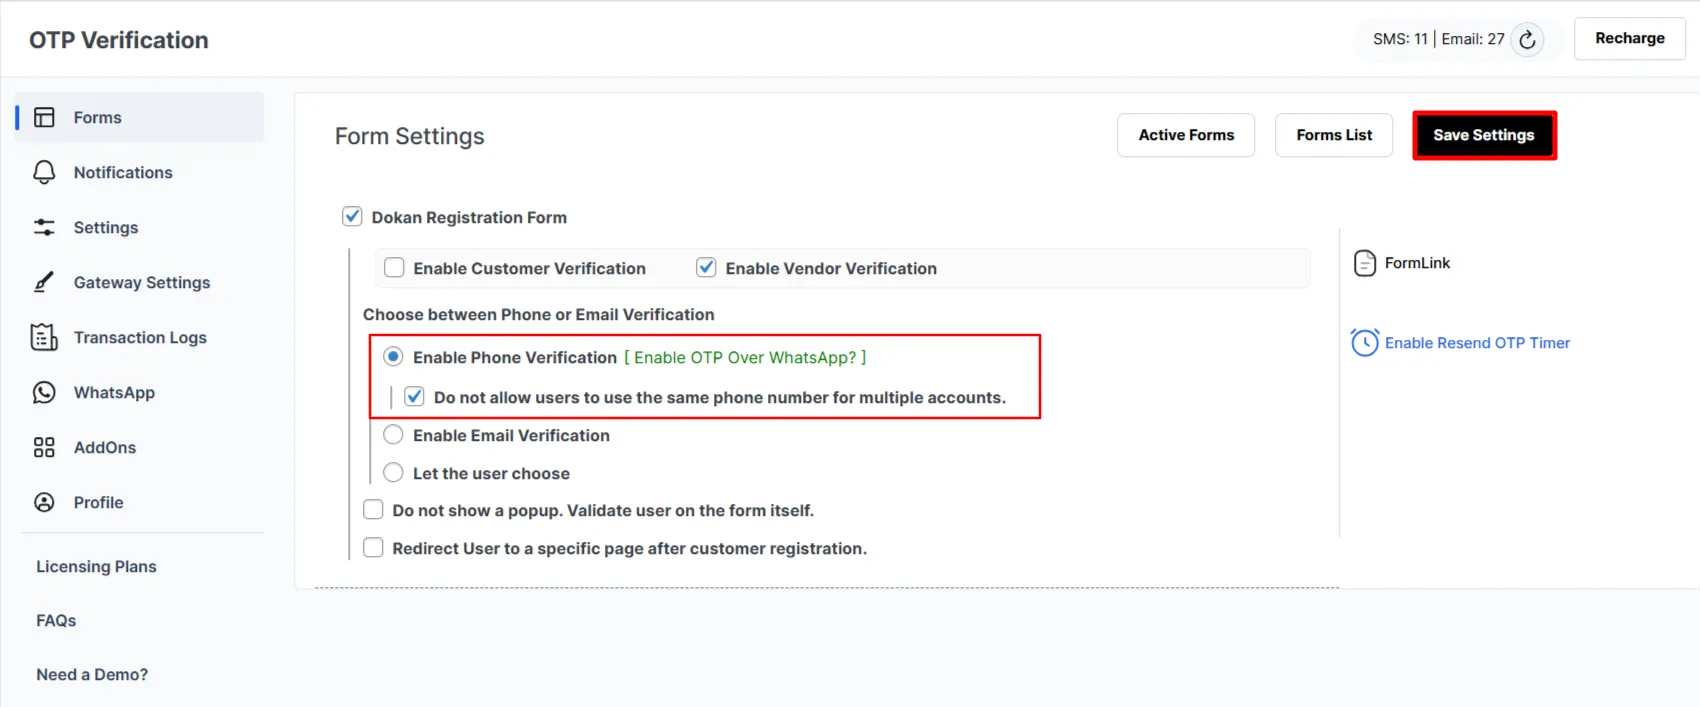This screenshot has width=1700, height=707.
Task: Click the Notifications bell icon
Action: (x=44, y=172)
